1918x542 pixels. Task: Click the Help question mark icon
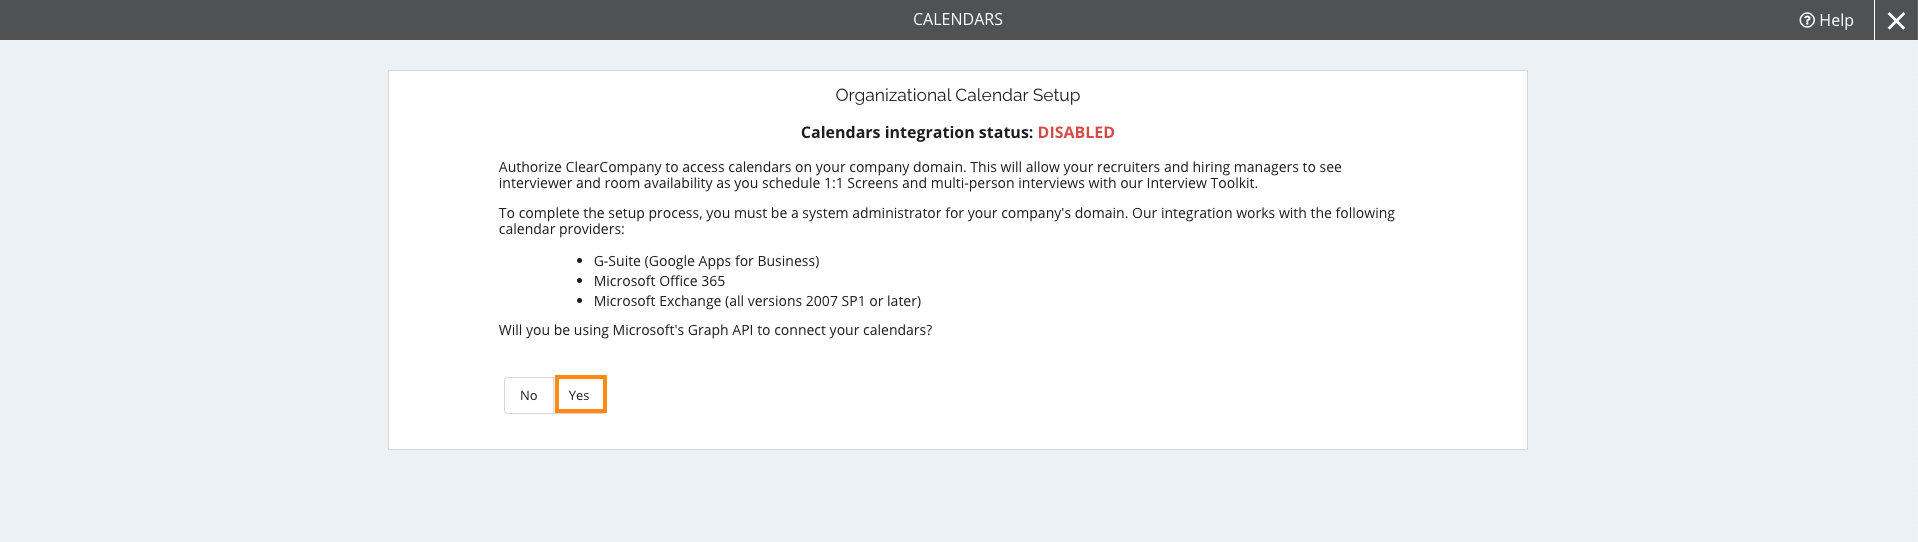pos(1806,20)
